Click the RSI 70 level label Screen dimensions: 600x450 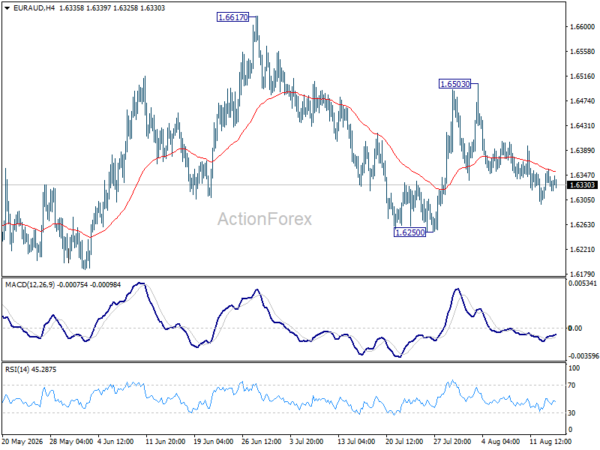(x=572, y=385)
